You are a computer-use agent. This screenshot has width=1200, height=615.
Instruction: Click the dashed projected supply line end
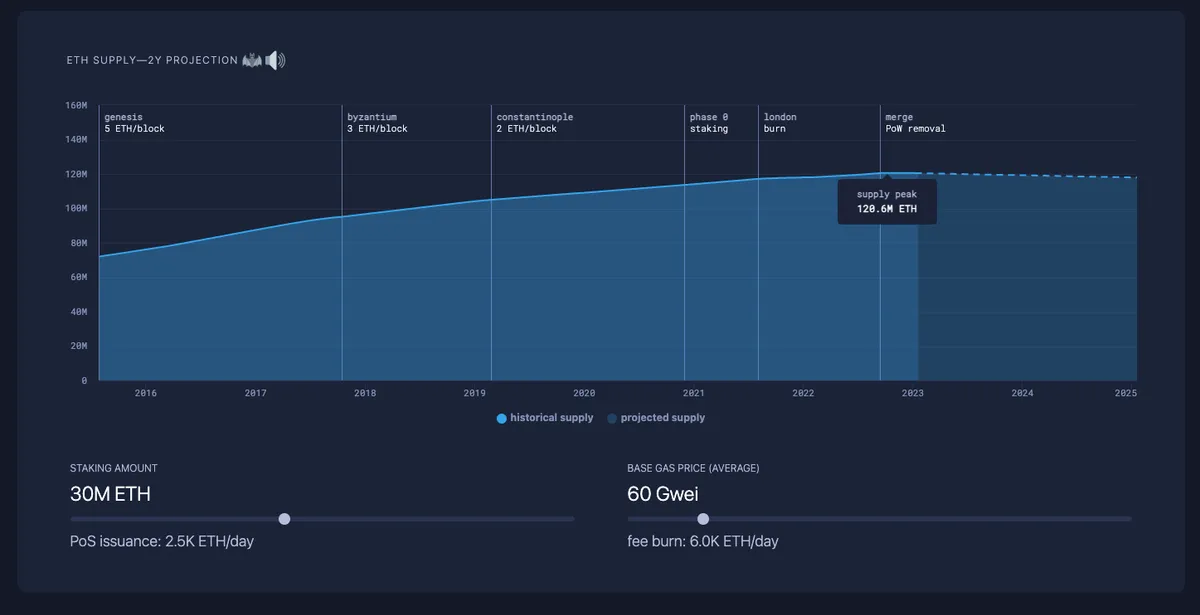pos(1133,178)
